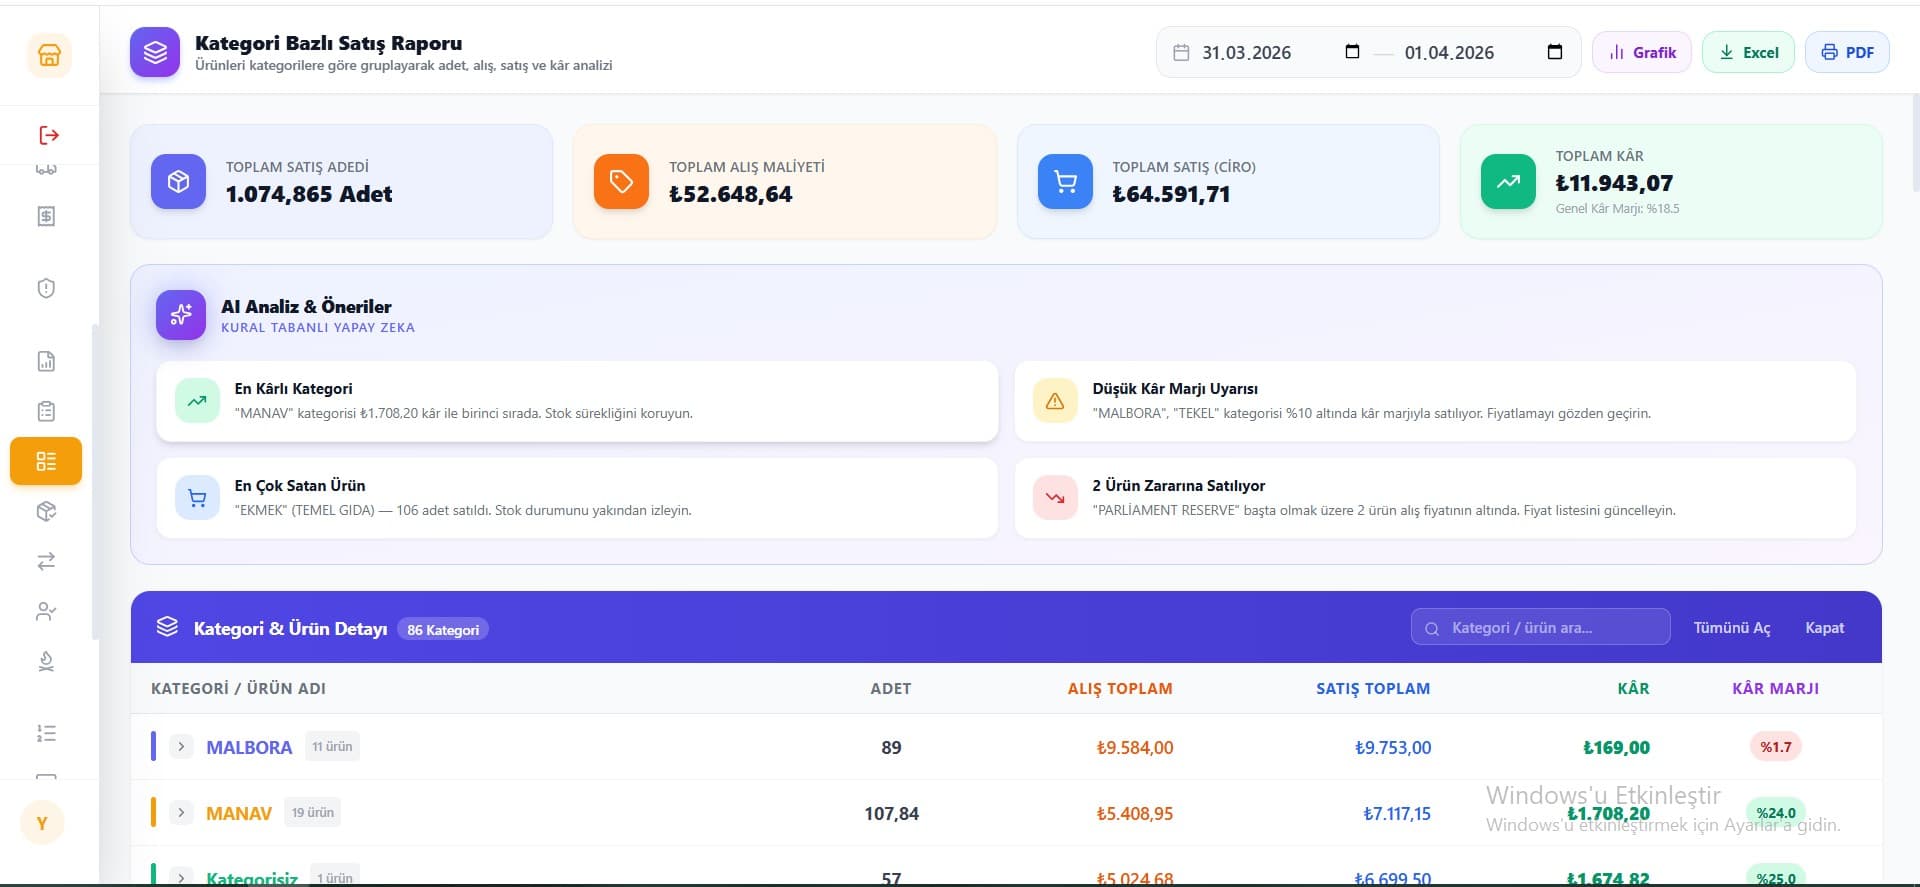Expand the MANAV category row

[181, 812]
